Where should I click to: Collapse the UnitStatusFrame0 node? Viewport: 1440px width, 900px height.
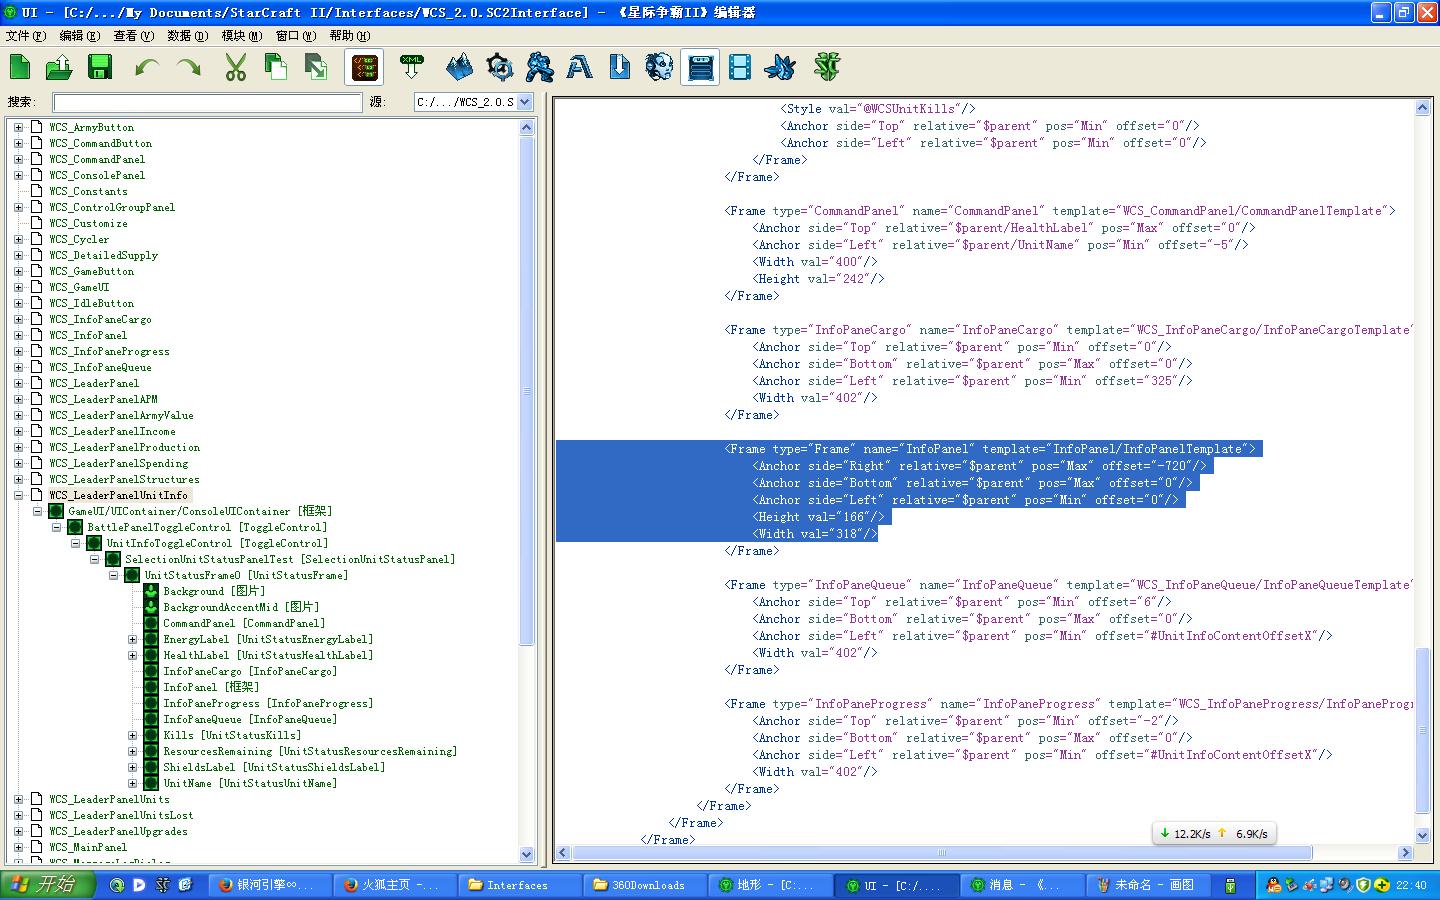(113, 575)
